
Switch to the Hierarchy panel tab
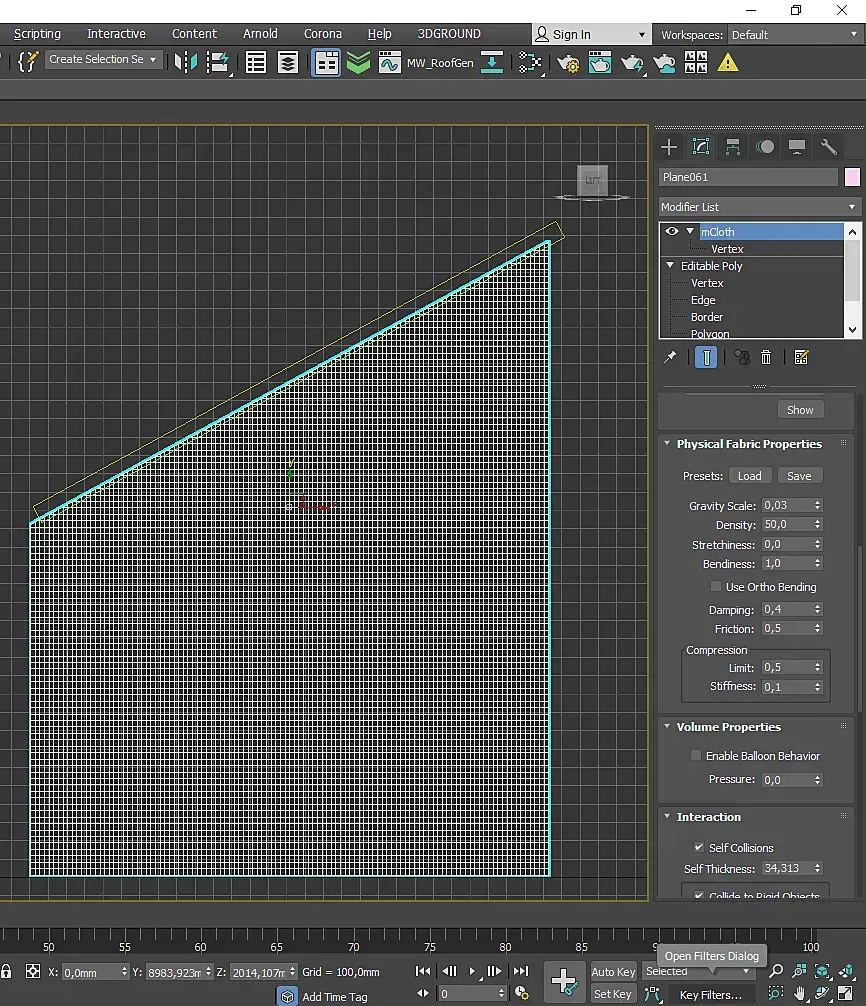pos(733,147)
